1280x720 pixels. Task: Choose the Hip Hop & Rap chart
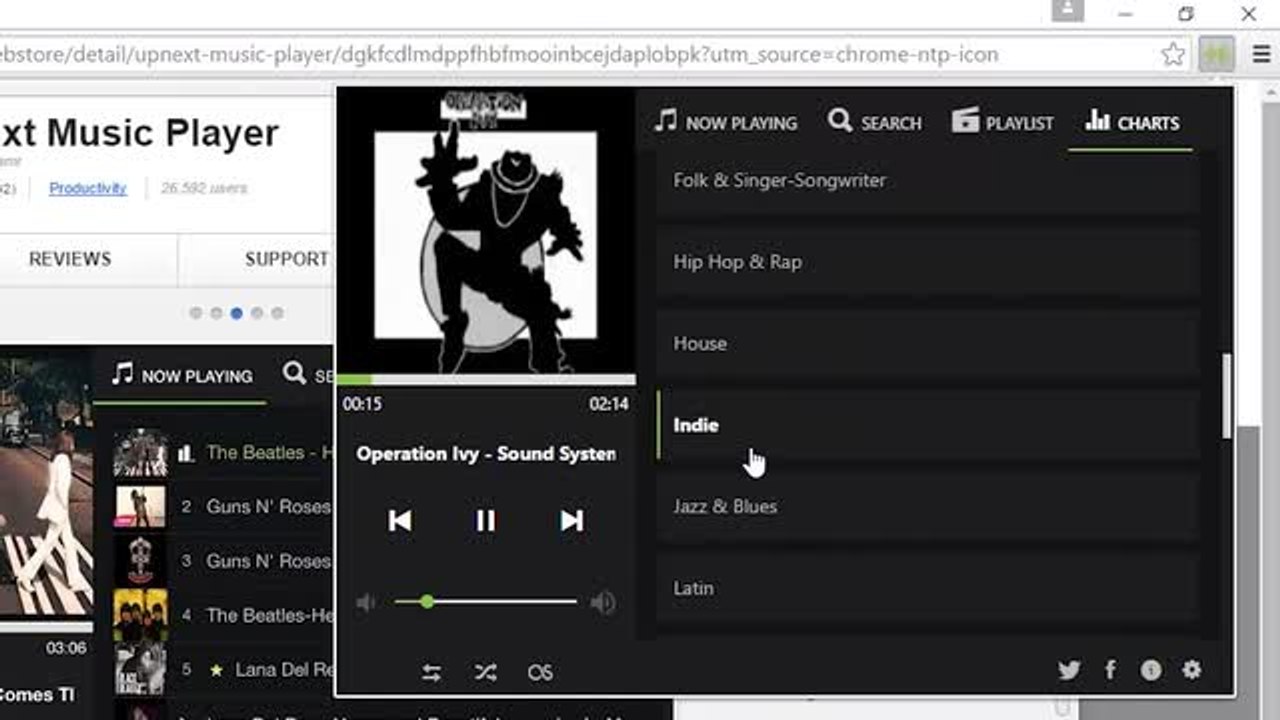pyautogui.click(x=928, y=262)
